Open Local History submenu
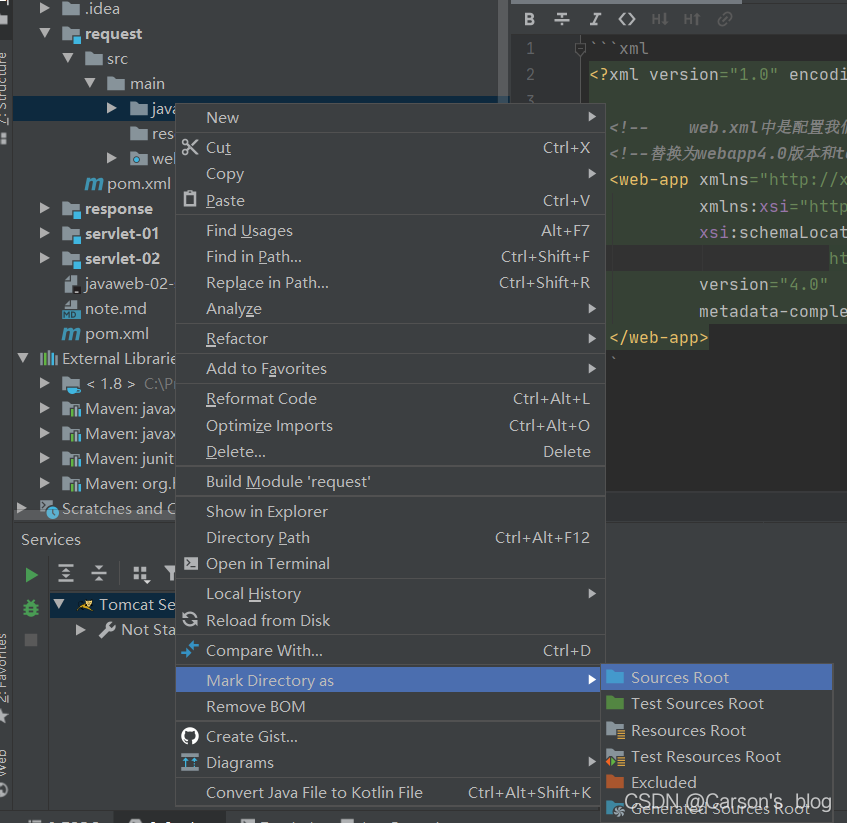Viewport: 847px width, 823px height. (x=390, y=593)
